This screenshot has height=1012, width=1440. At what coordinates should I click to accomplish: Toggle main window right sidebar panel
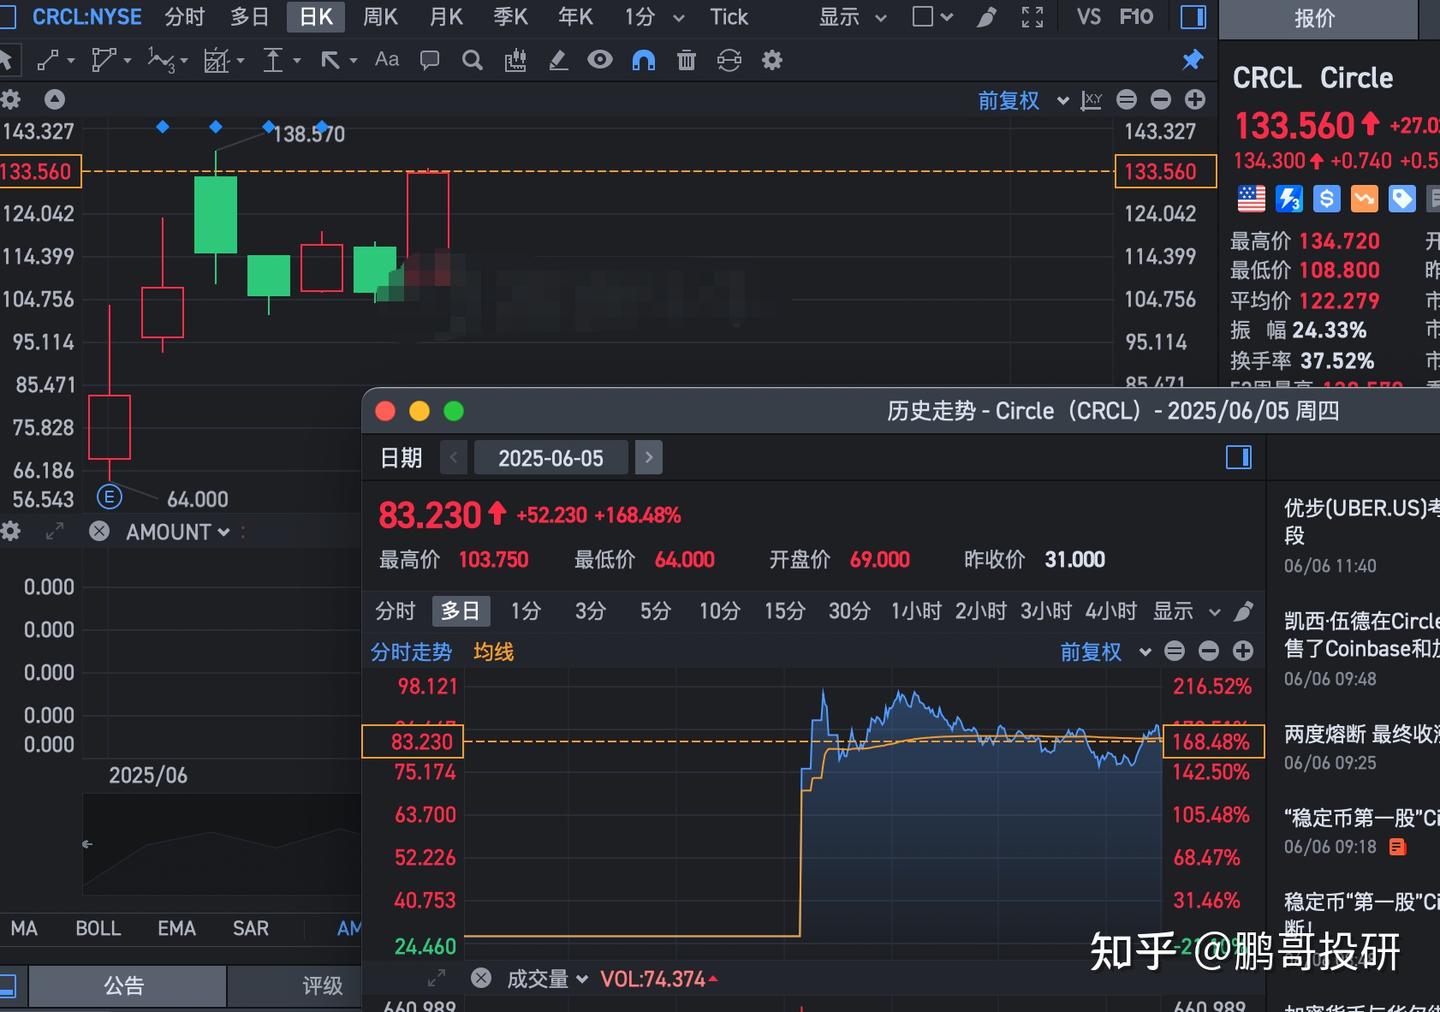coord(1193,17)
